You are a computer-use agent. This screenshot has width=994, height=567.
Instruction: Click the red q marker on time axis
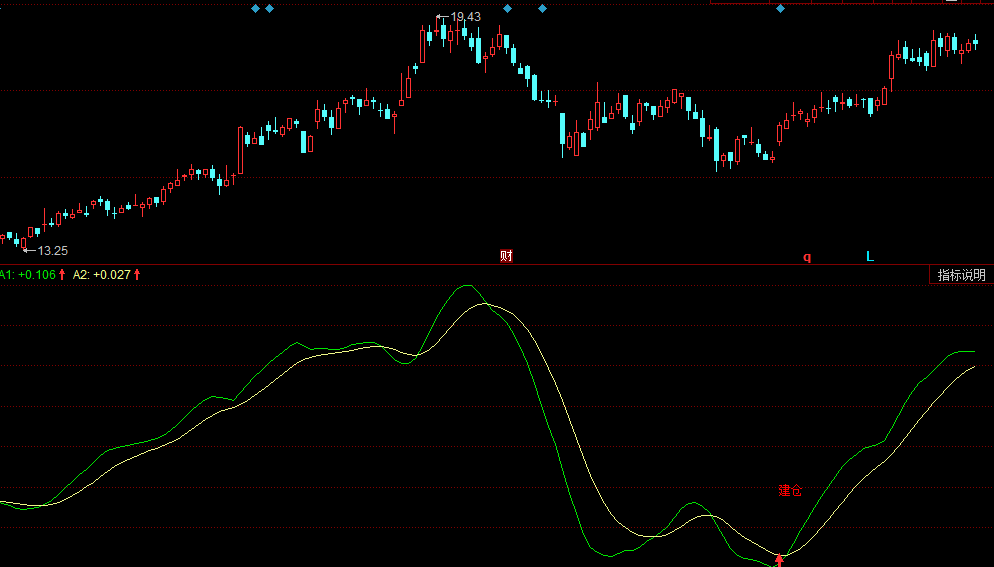click(807, 257)
